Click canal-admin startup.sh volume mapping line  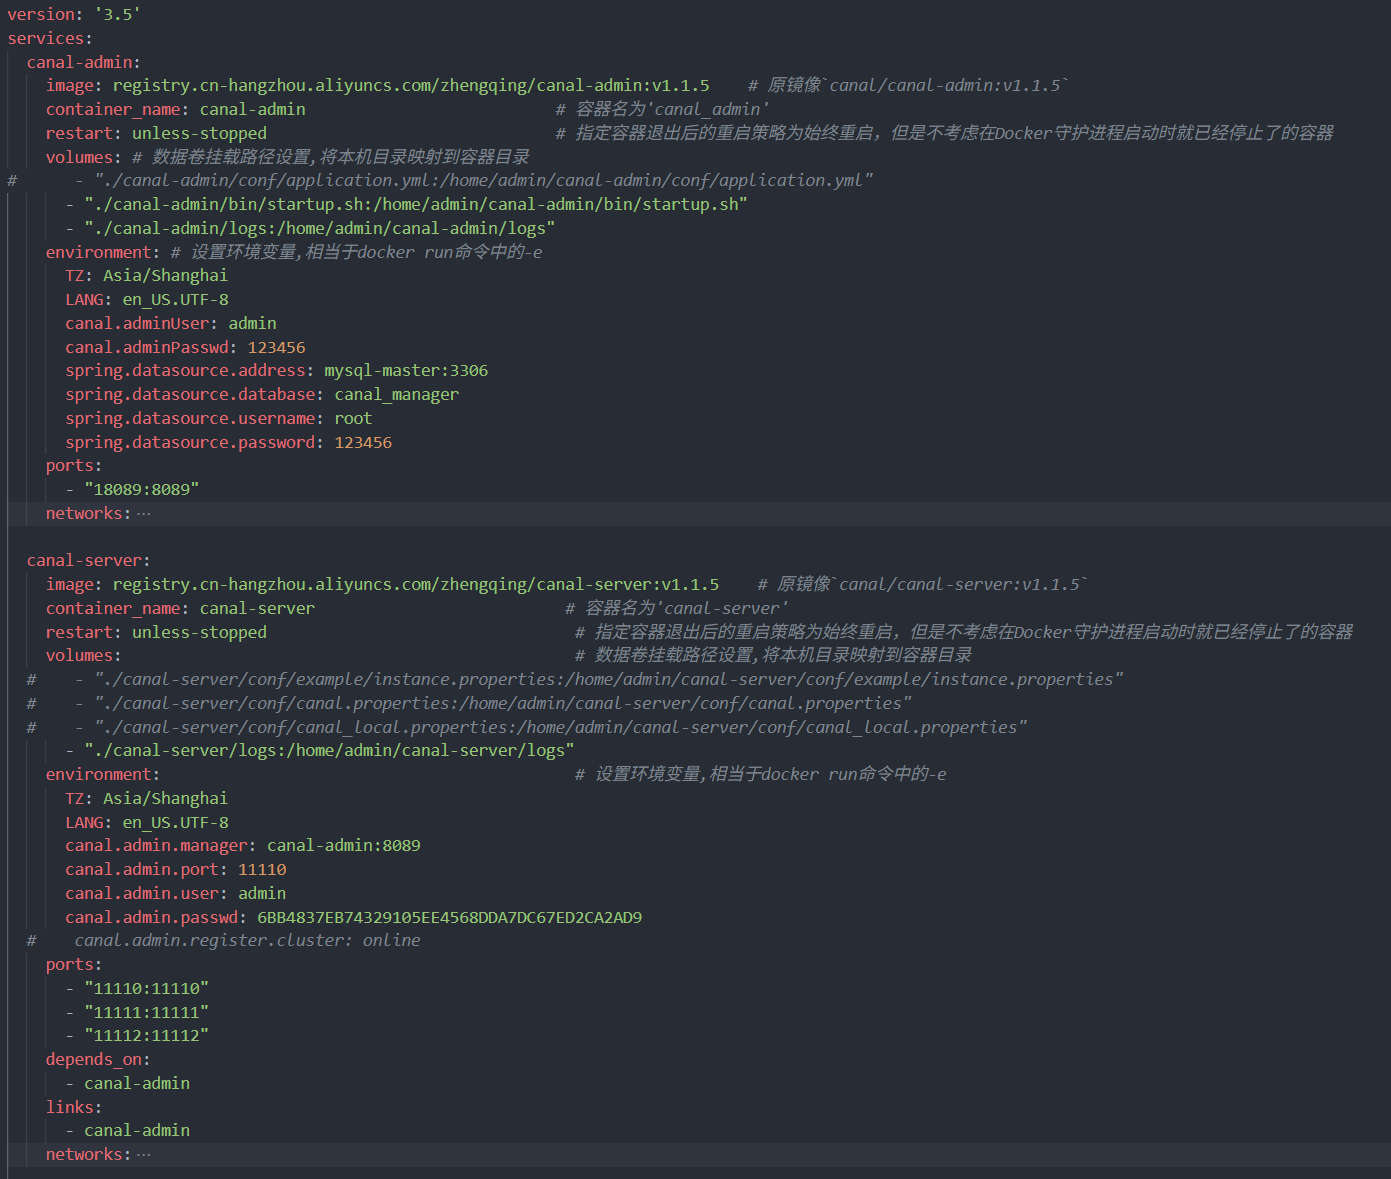[407, 205]
